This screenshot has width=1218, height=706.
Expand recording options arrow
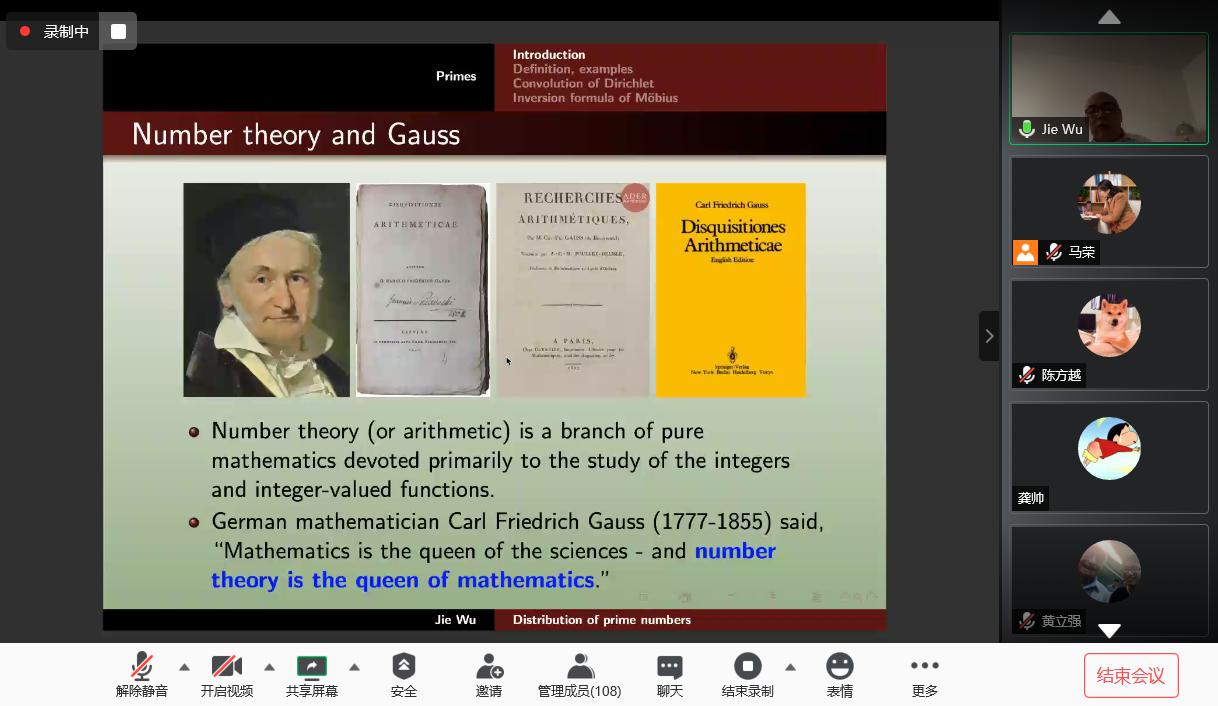click(x=790, y=667)
